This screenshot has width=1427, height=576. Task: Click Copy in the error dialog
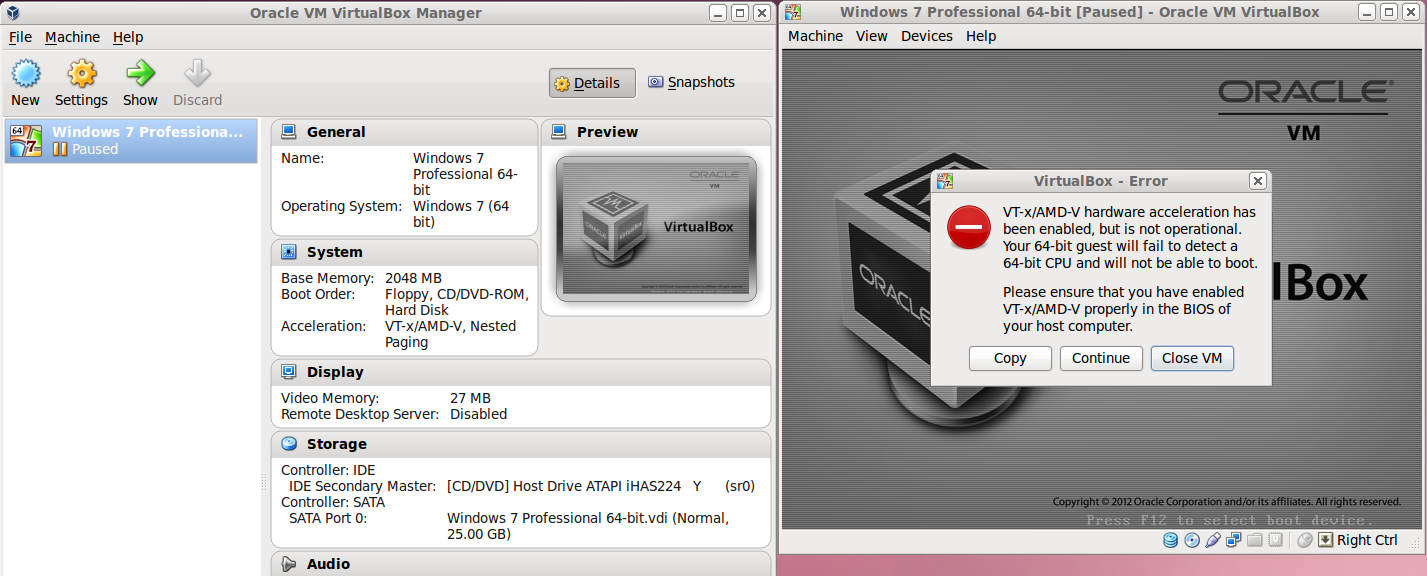click(x=1010, y=358)
